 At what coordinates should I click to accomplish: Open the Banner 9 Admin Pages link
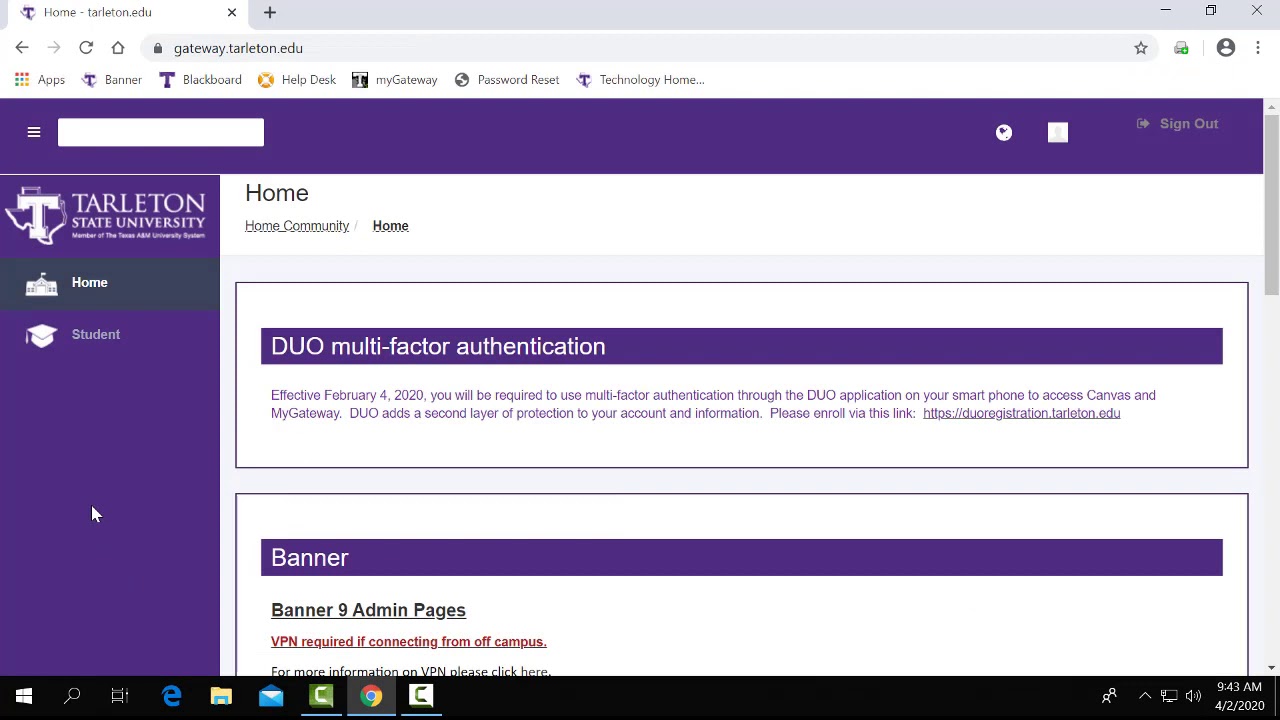368,610
